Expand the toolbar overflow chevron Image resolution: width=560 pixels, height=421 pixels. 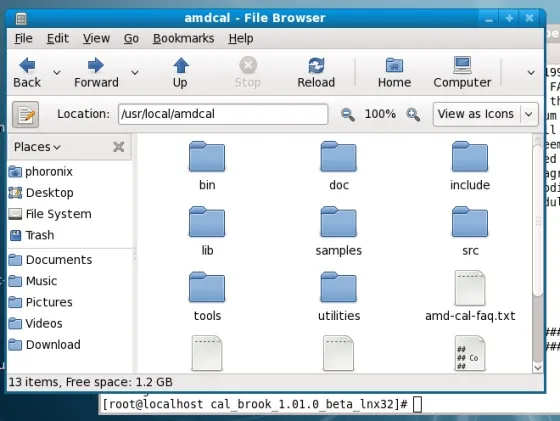[x=531, y=73]
